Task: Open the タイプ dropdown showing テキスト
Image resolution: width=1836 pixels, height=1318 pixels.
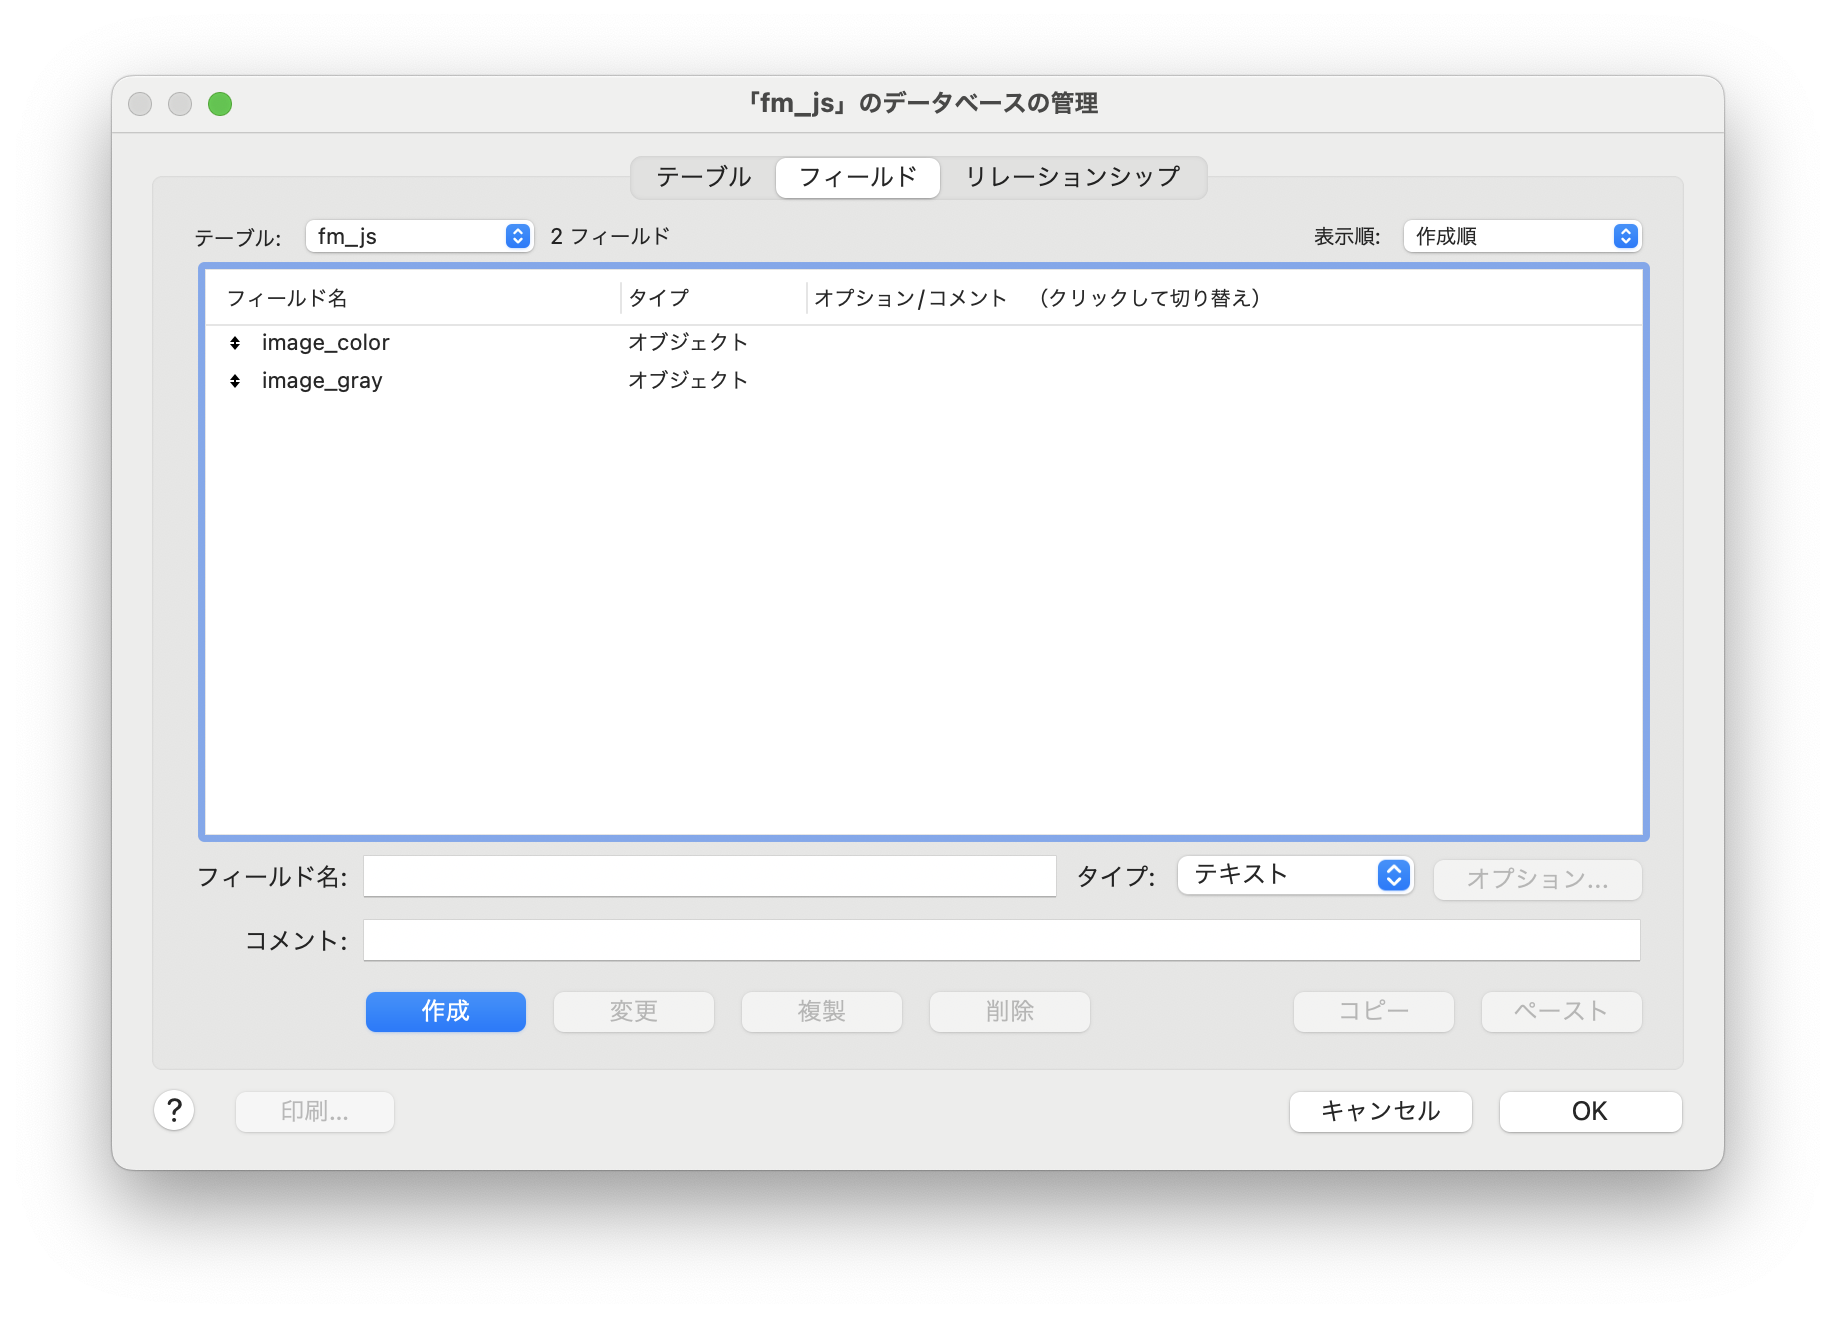Action: pyautogui.click(x=1295, y=875)
